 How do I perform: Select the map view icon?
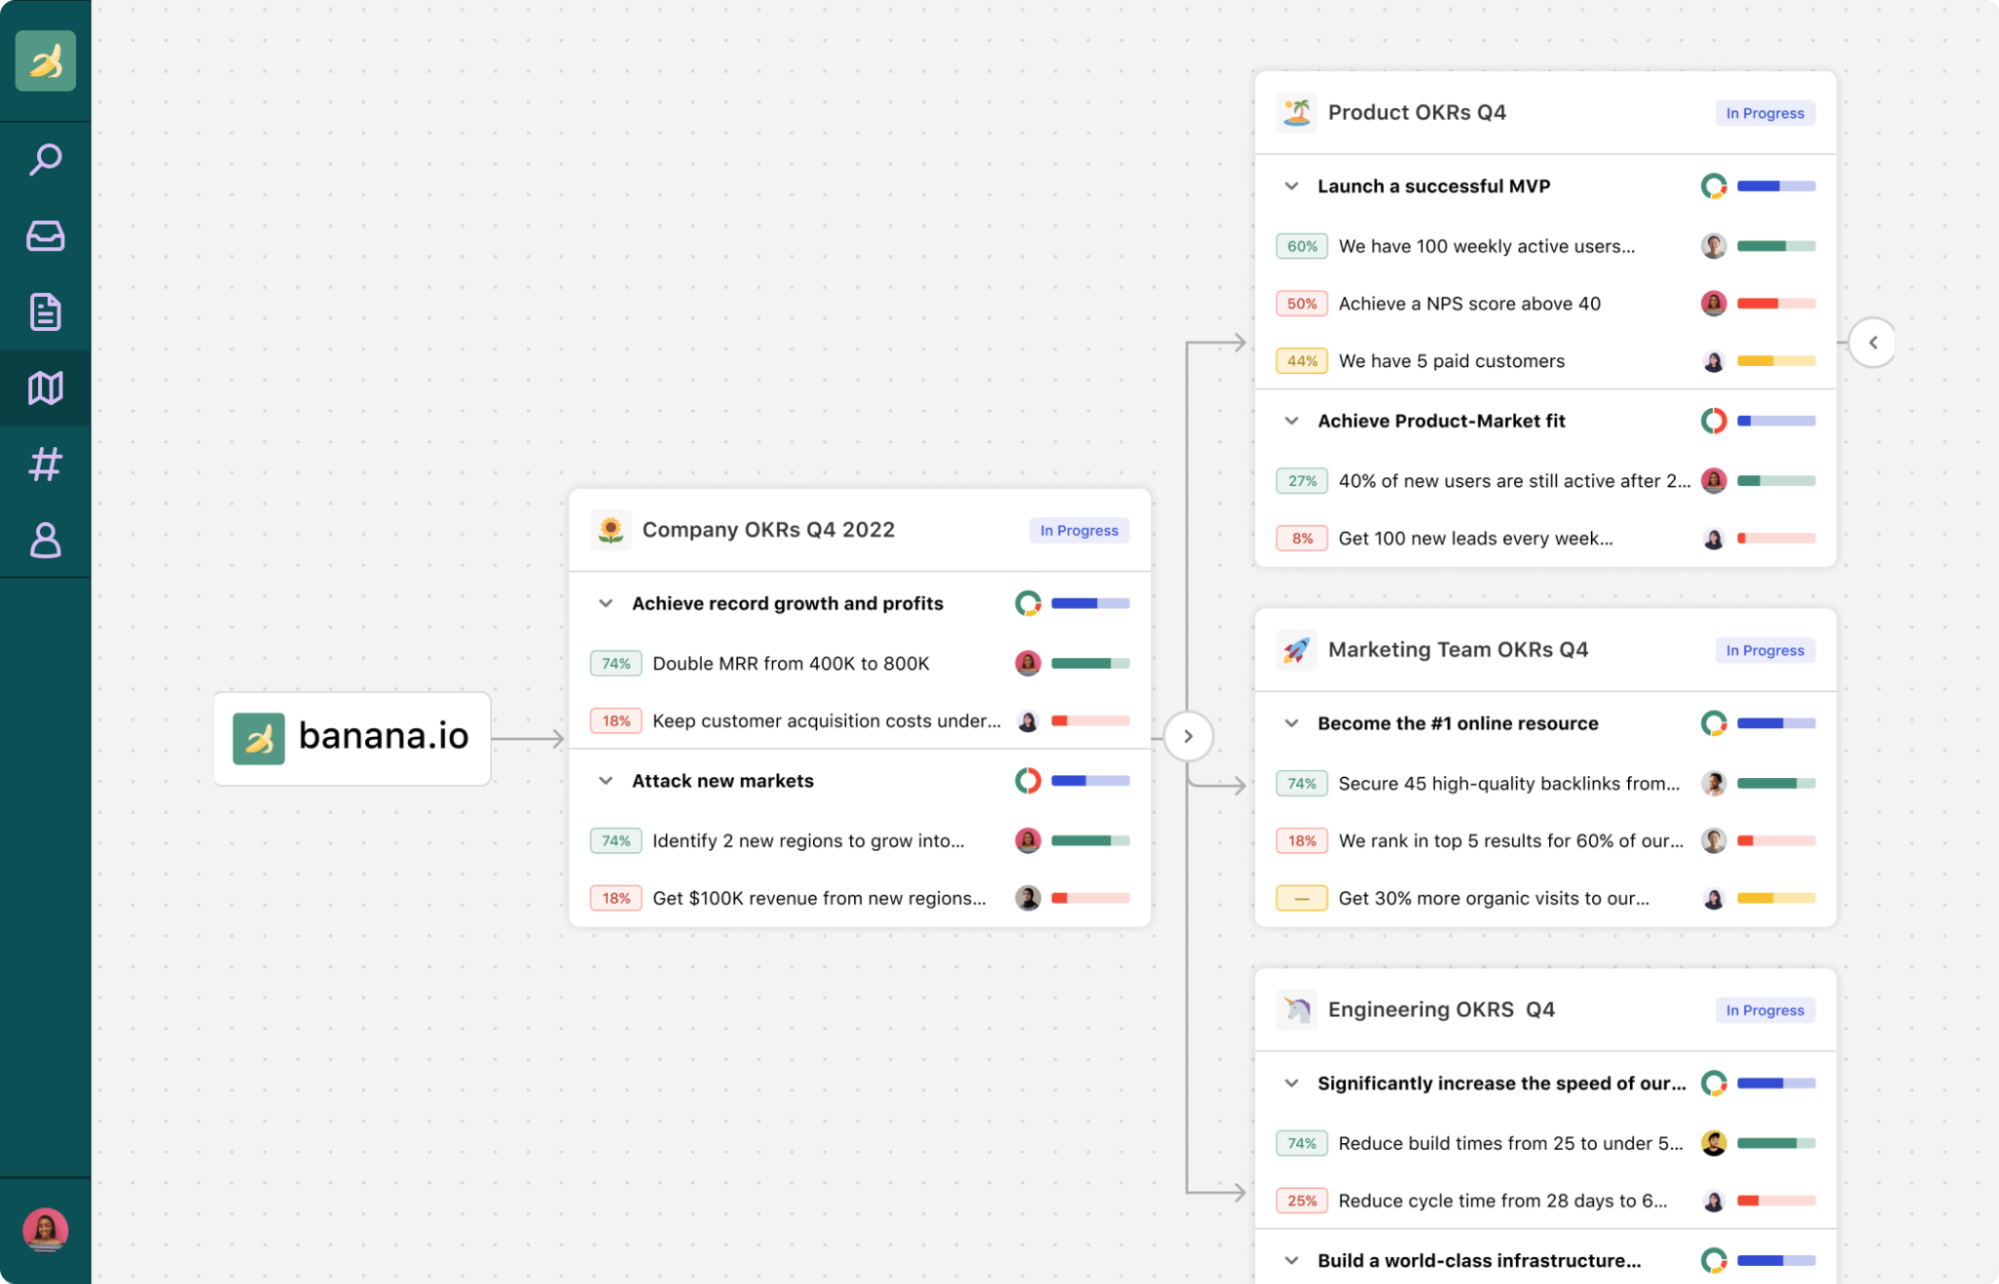(x=45, y=388)
